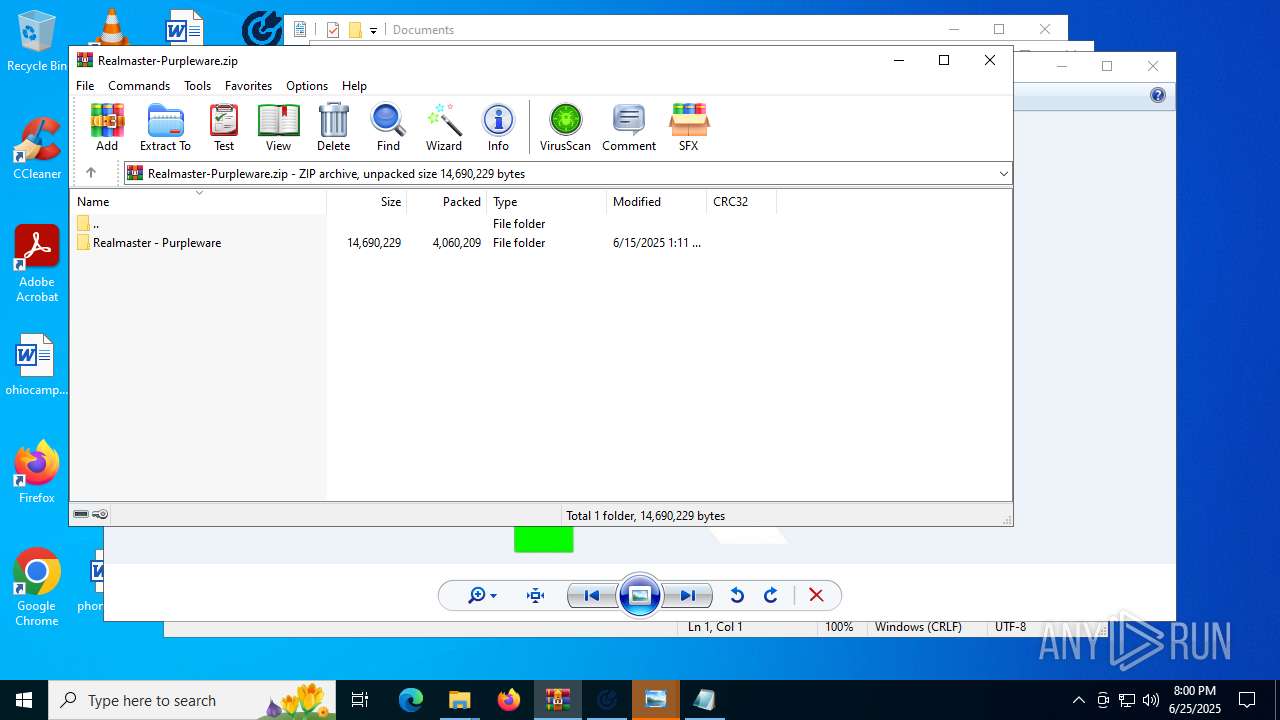Open zoom dropdown in photo viewer
Image resolution: width=1280 pixels, height=720 pixels.
coord(482,596)
